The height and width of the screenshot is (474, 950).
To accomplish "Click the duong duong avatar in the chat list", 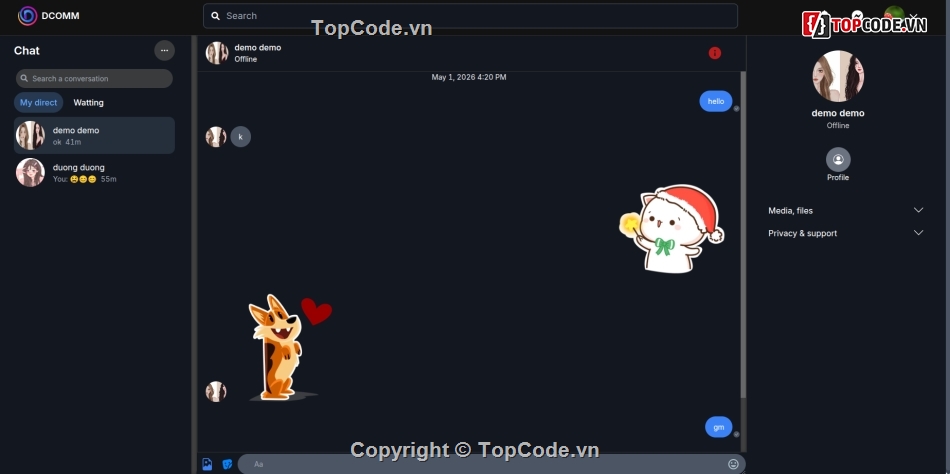I will [x=30, y=173].
